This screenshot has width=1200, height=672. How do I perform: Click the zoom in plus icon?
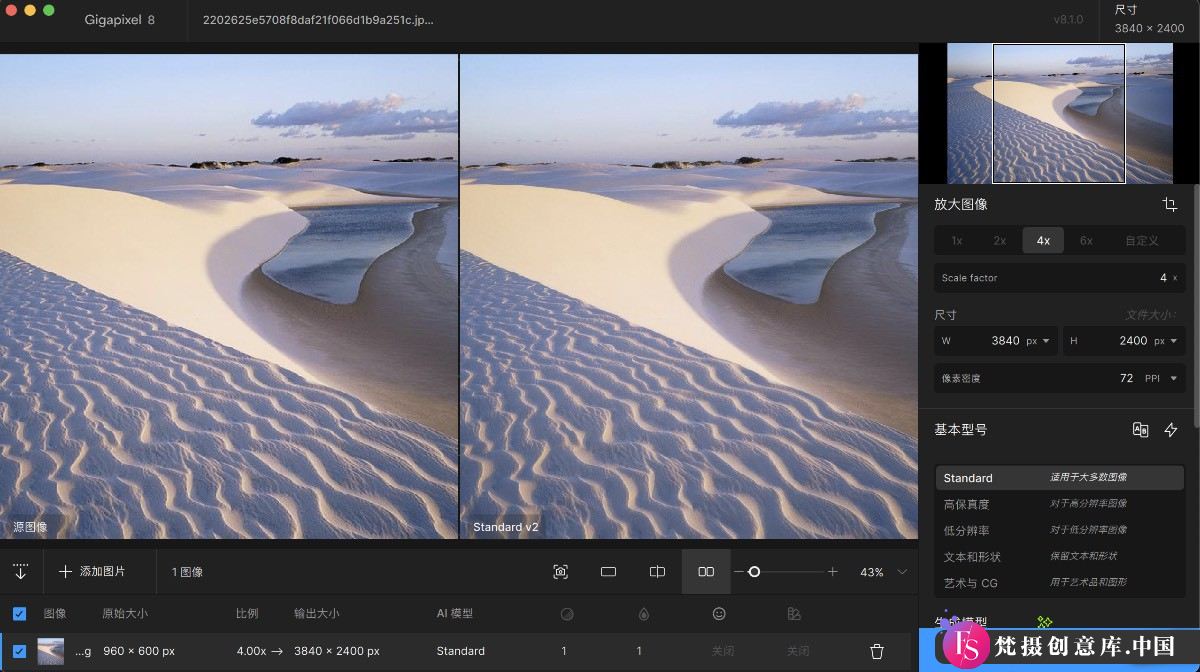[x=832, y=572]
